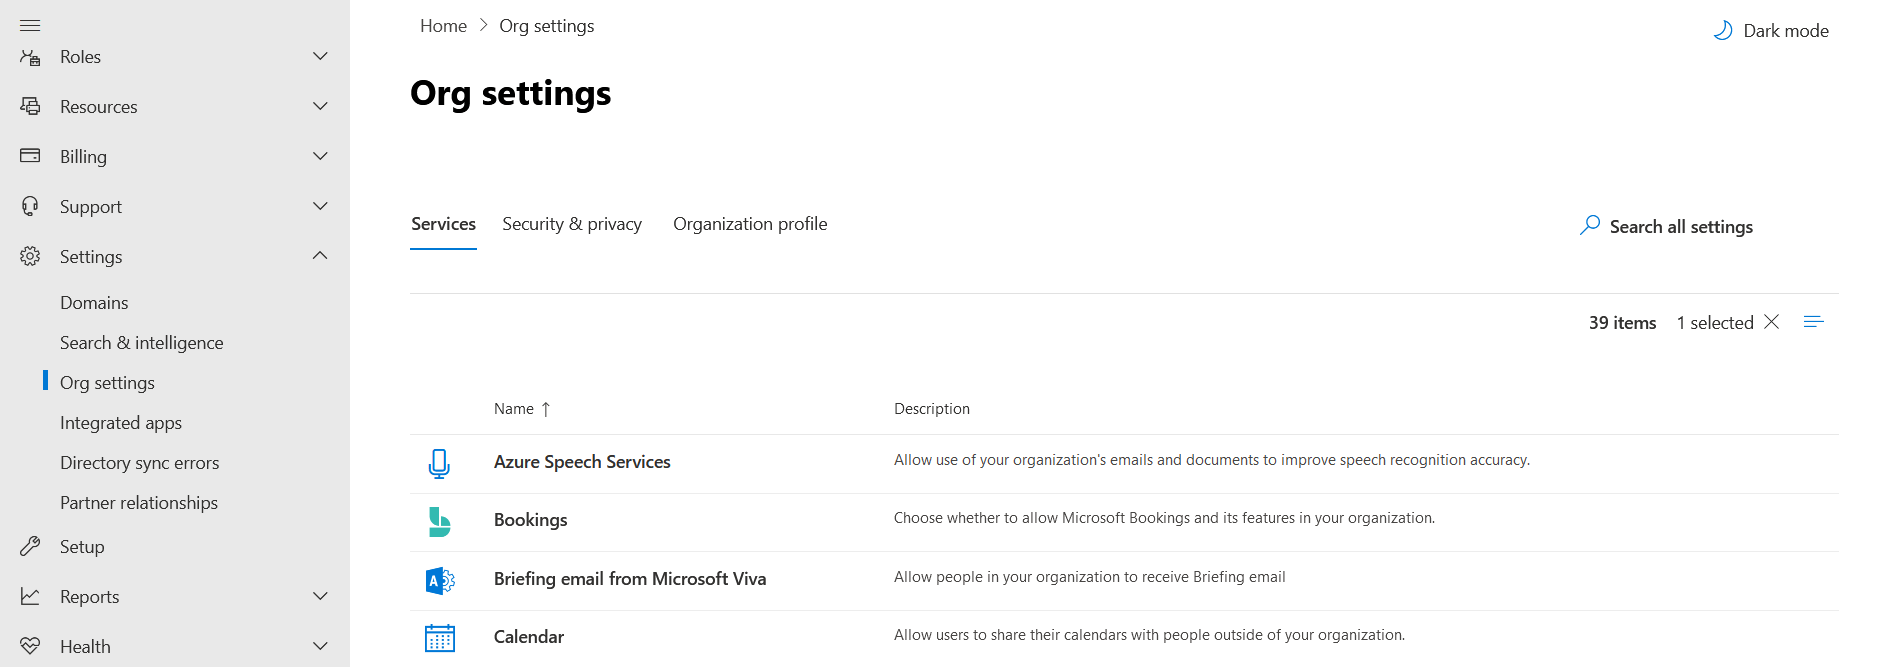Click the Billing label in sidebar
The image size is (1893, 667).
coord(83,157)
